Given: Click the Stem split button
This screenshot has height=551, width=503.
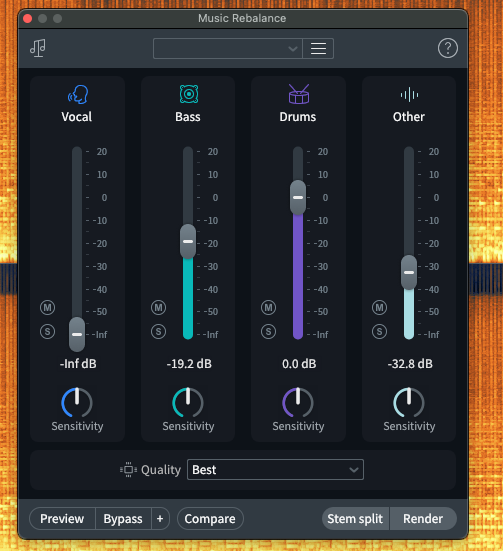Looking at the screenshot, I should pos(355,519).
